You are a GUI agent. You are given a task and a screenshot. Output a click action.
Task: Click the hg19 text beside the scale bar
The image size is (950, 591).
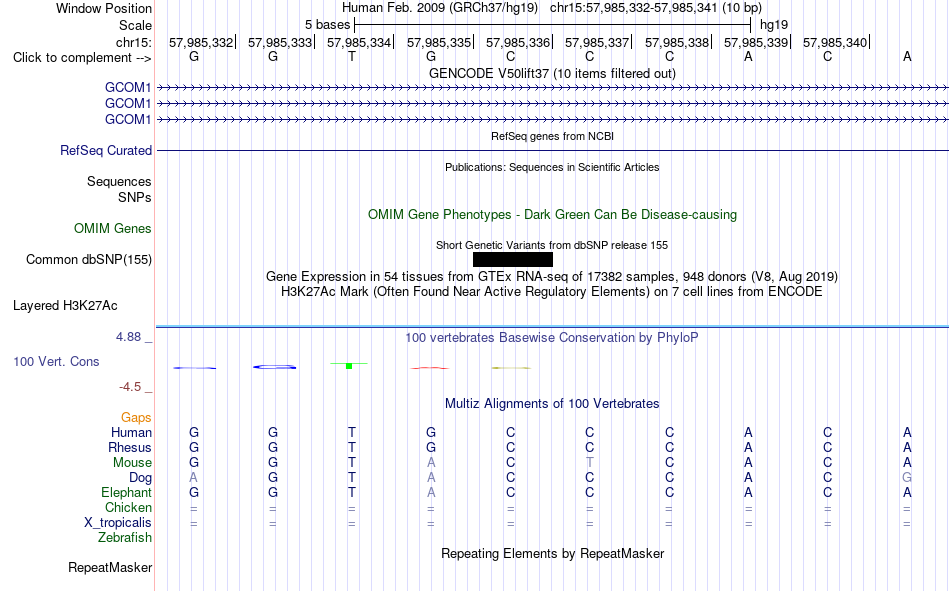pyautogui.click(x=774, y=25)
